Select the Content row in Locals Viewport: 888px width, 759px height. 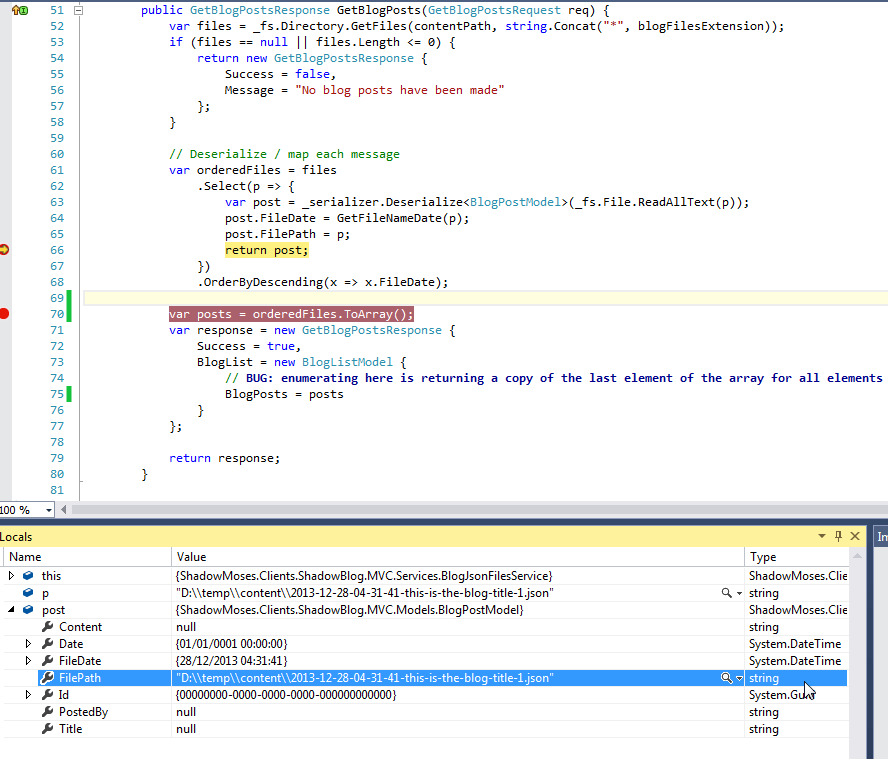pos(425,627)
